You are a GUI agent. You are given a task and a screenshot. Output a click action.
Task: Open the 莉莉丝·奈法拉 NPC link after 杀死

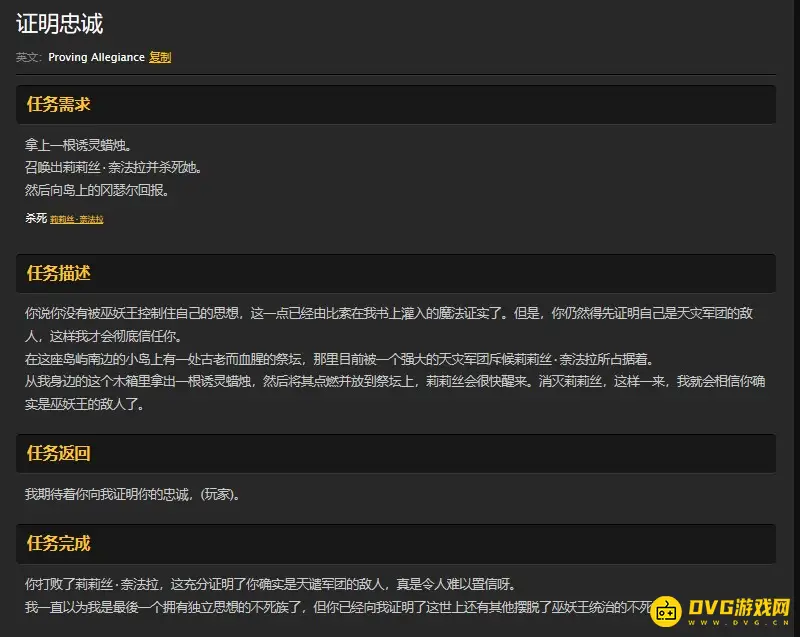tap(77, 219)
